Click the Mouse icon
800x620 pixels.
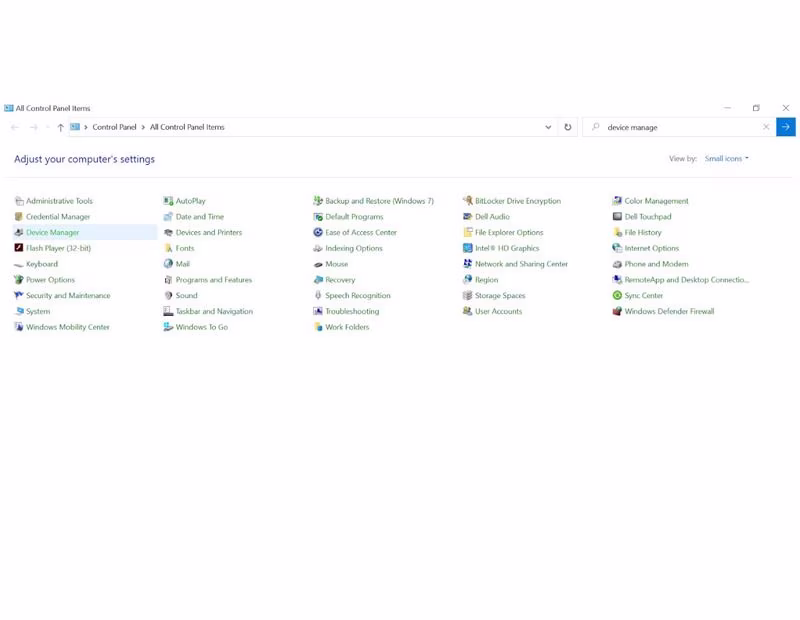318,264
